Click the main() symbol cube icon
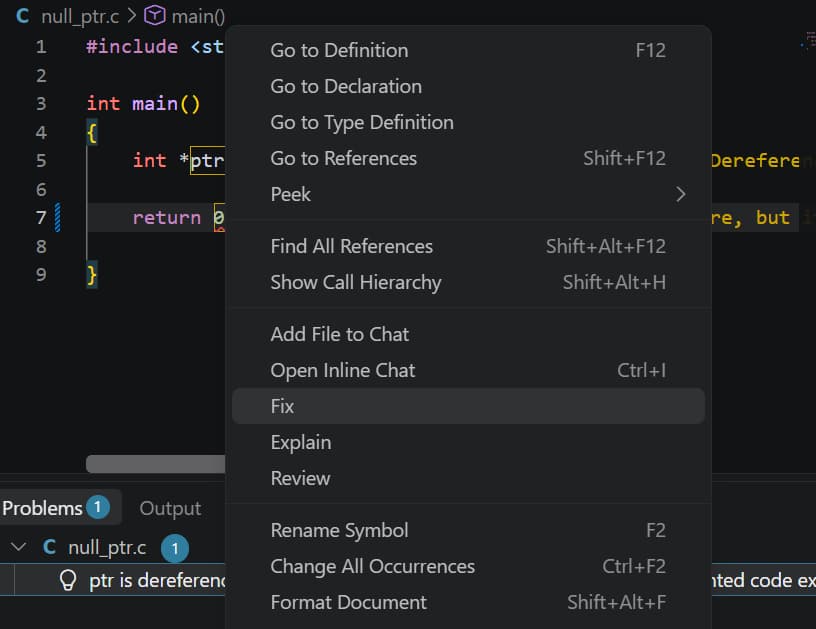816x629 pixels. click(x=155, y=16)
